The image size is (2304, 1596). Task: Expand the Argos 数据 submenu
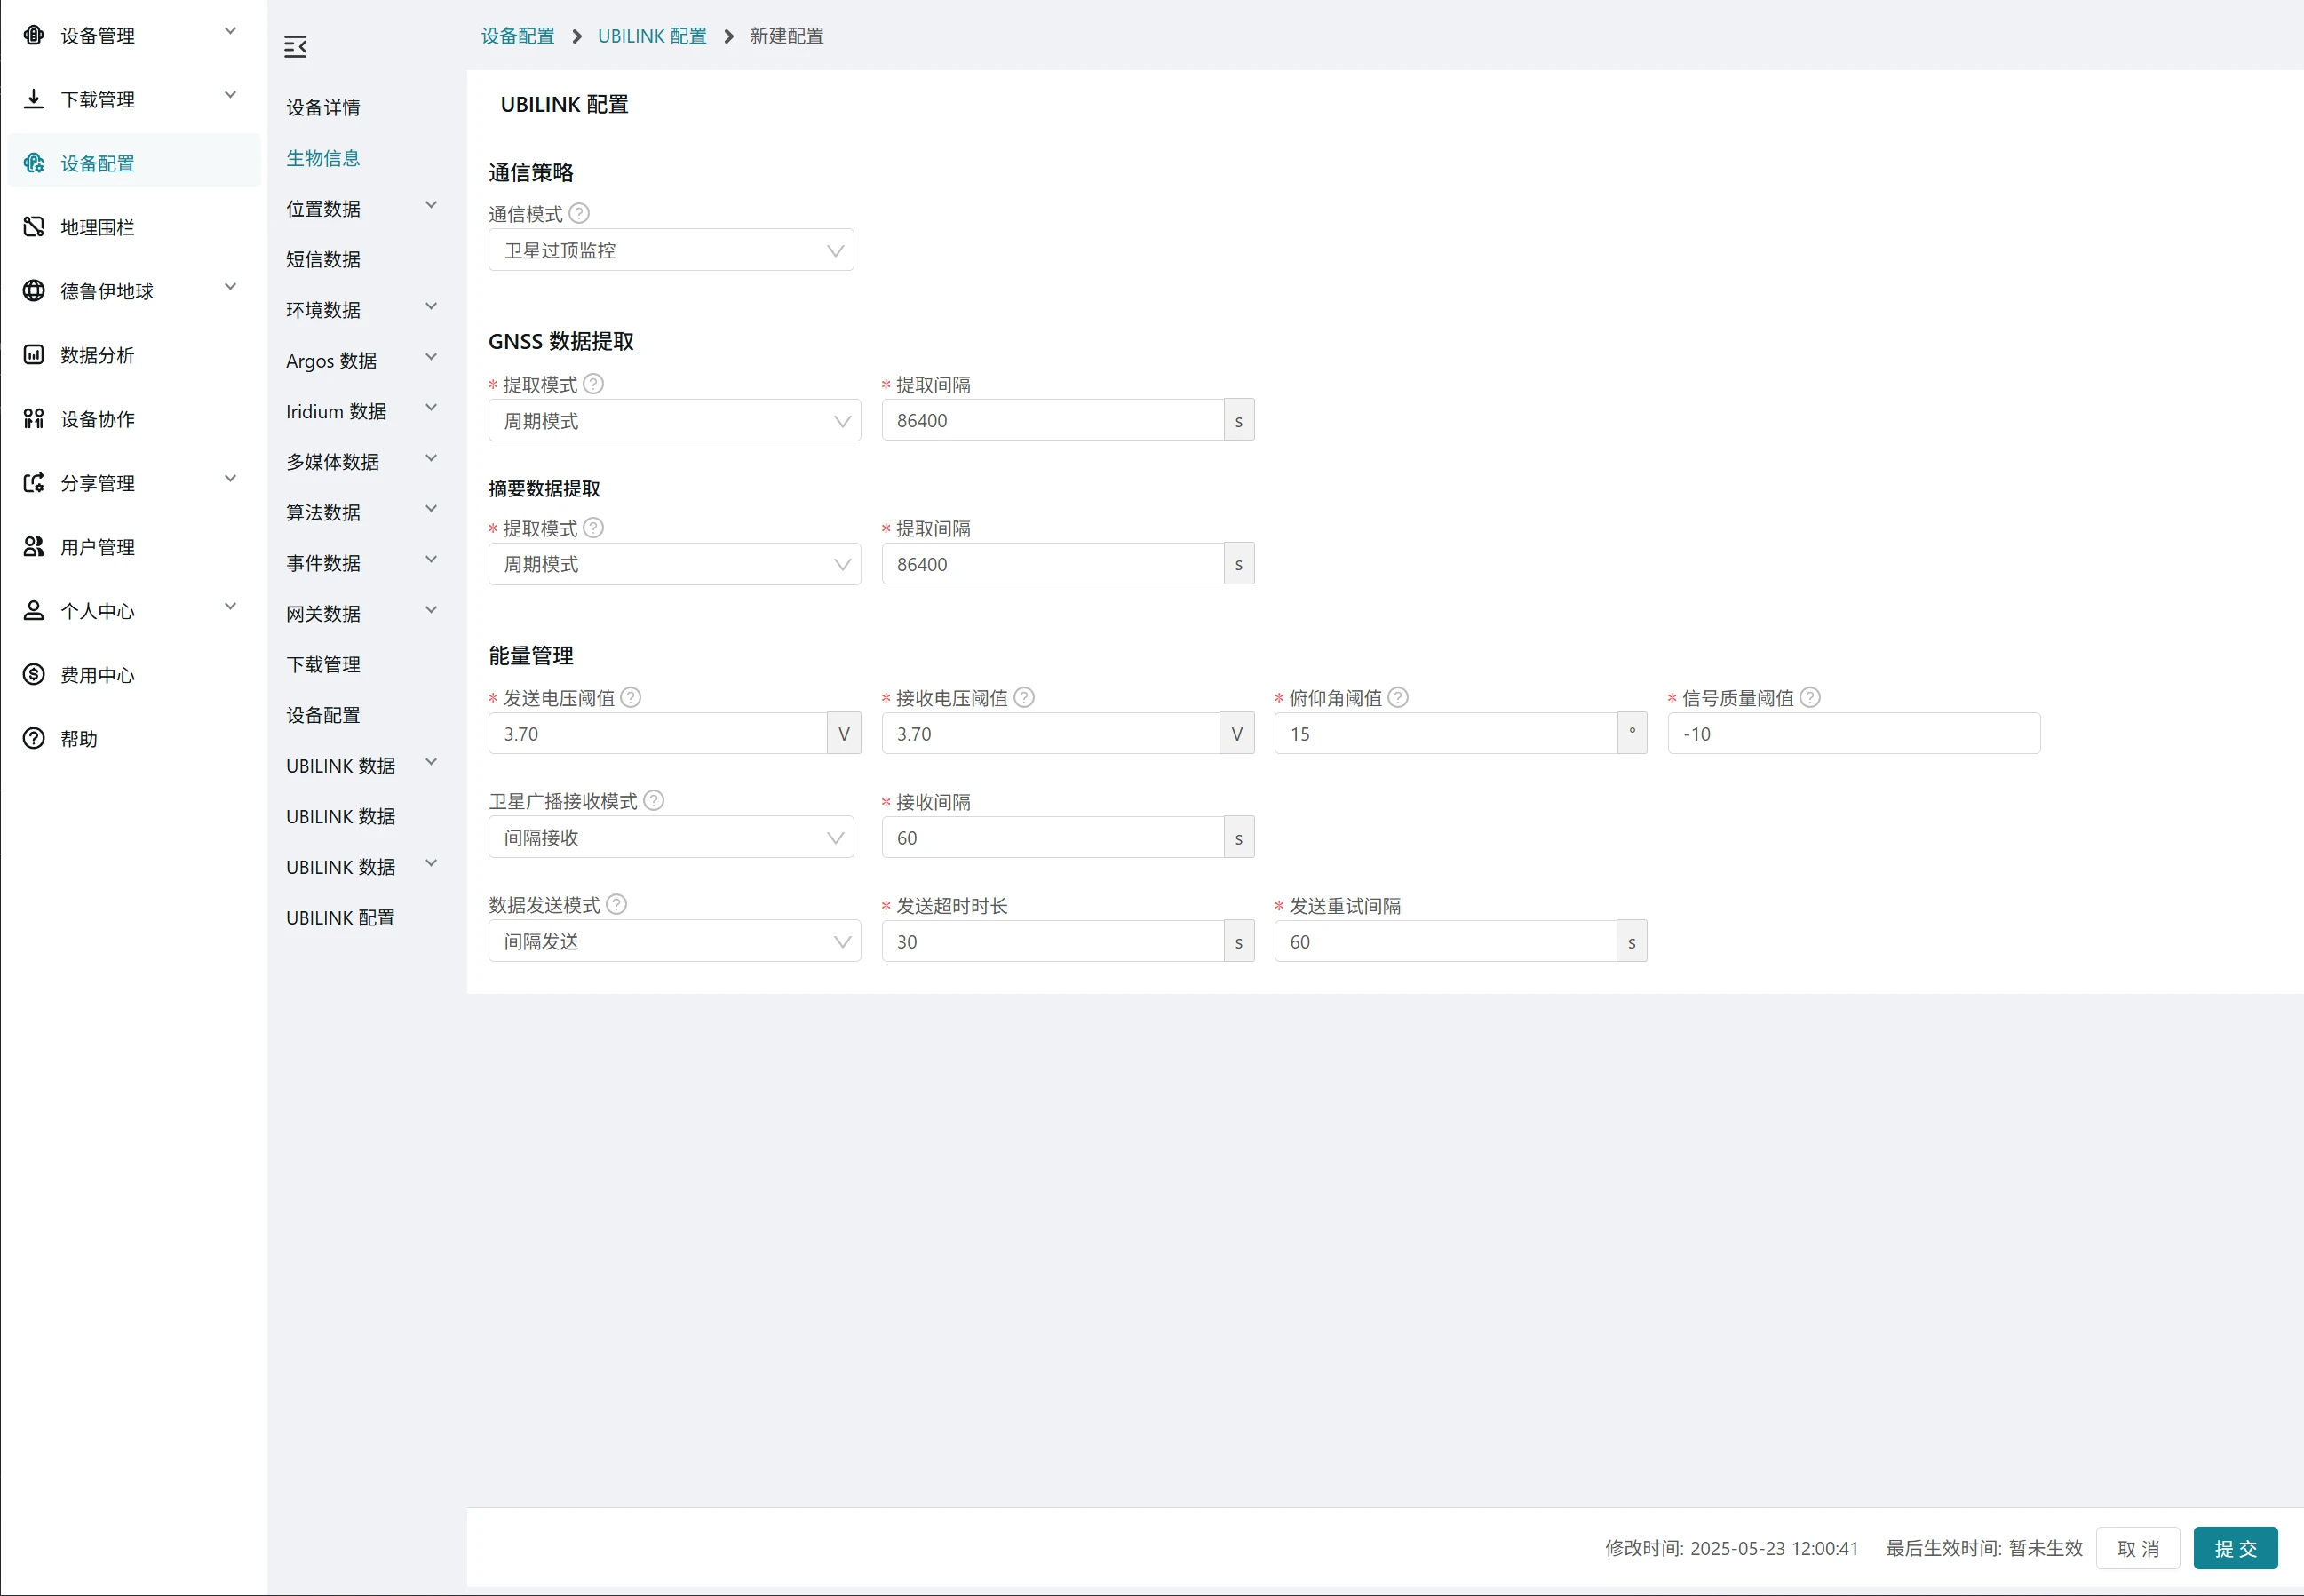pos(431,358)
